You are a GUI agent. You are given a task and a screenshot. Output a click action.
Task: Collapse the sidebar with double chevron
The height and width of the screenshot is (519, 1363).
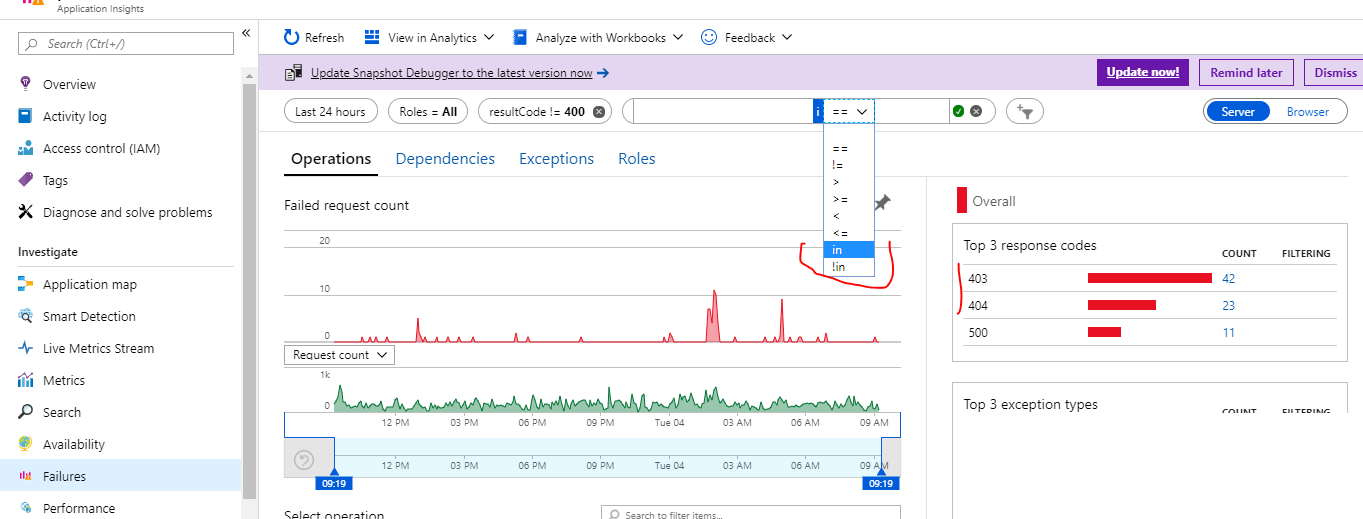(x=246, y=34)
